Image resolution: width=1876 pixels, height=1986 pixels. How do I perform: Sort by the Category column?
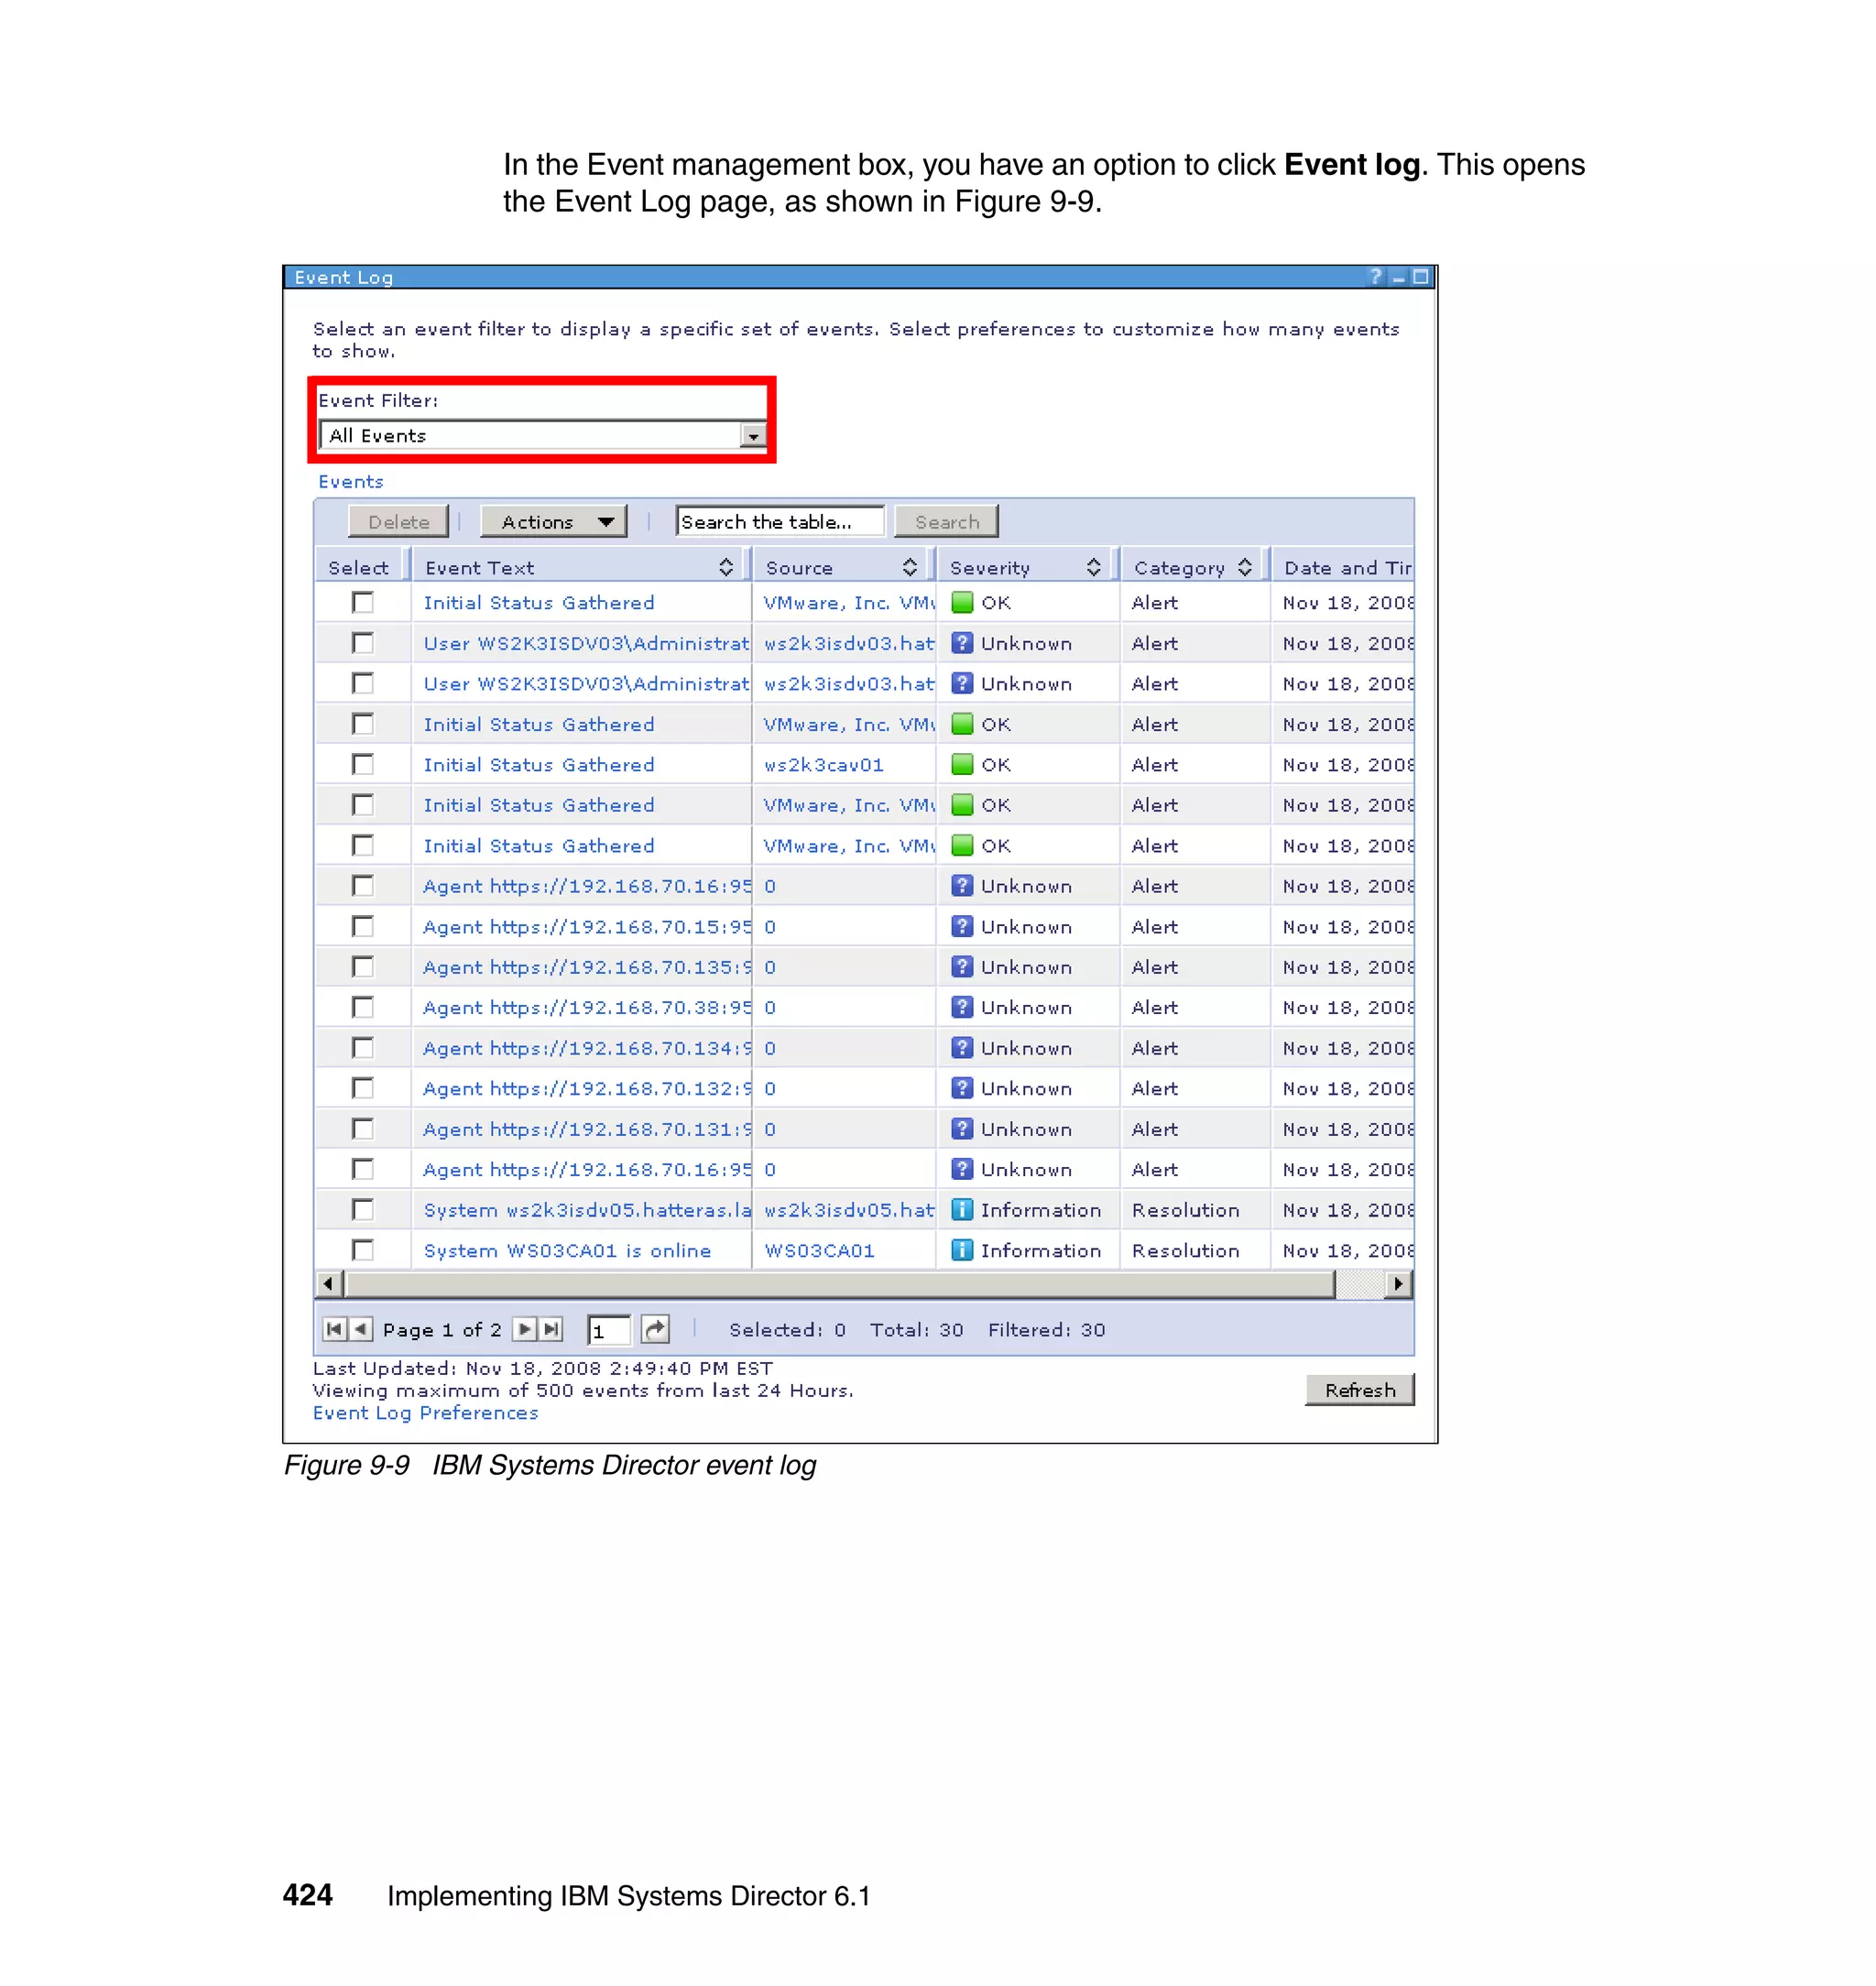pos(1245,567)
